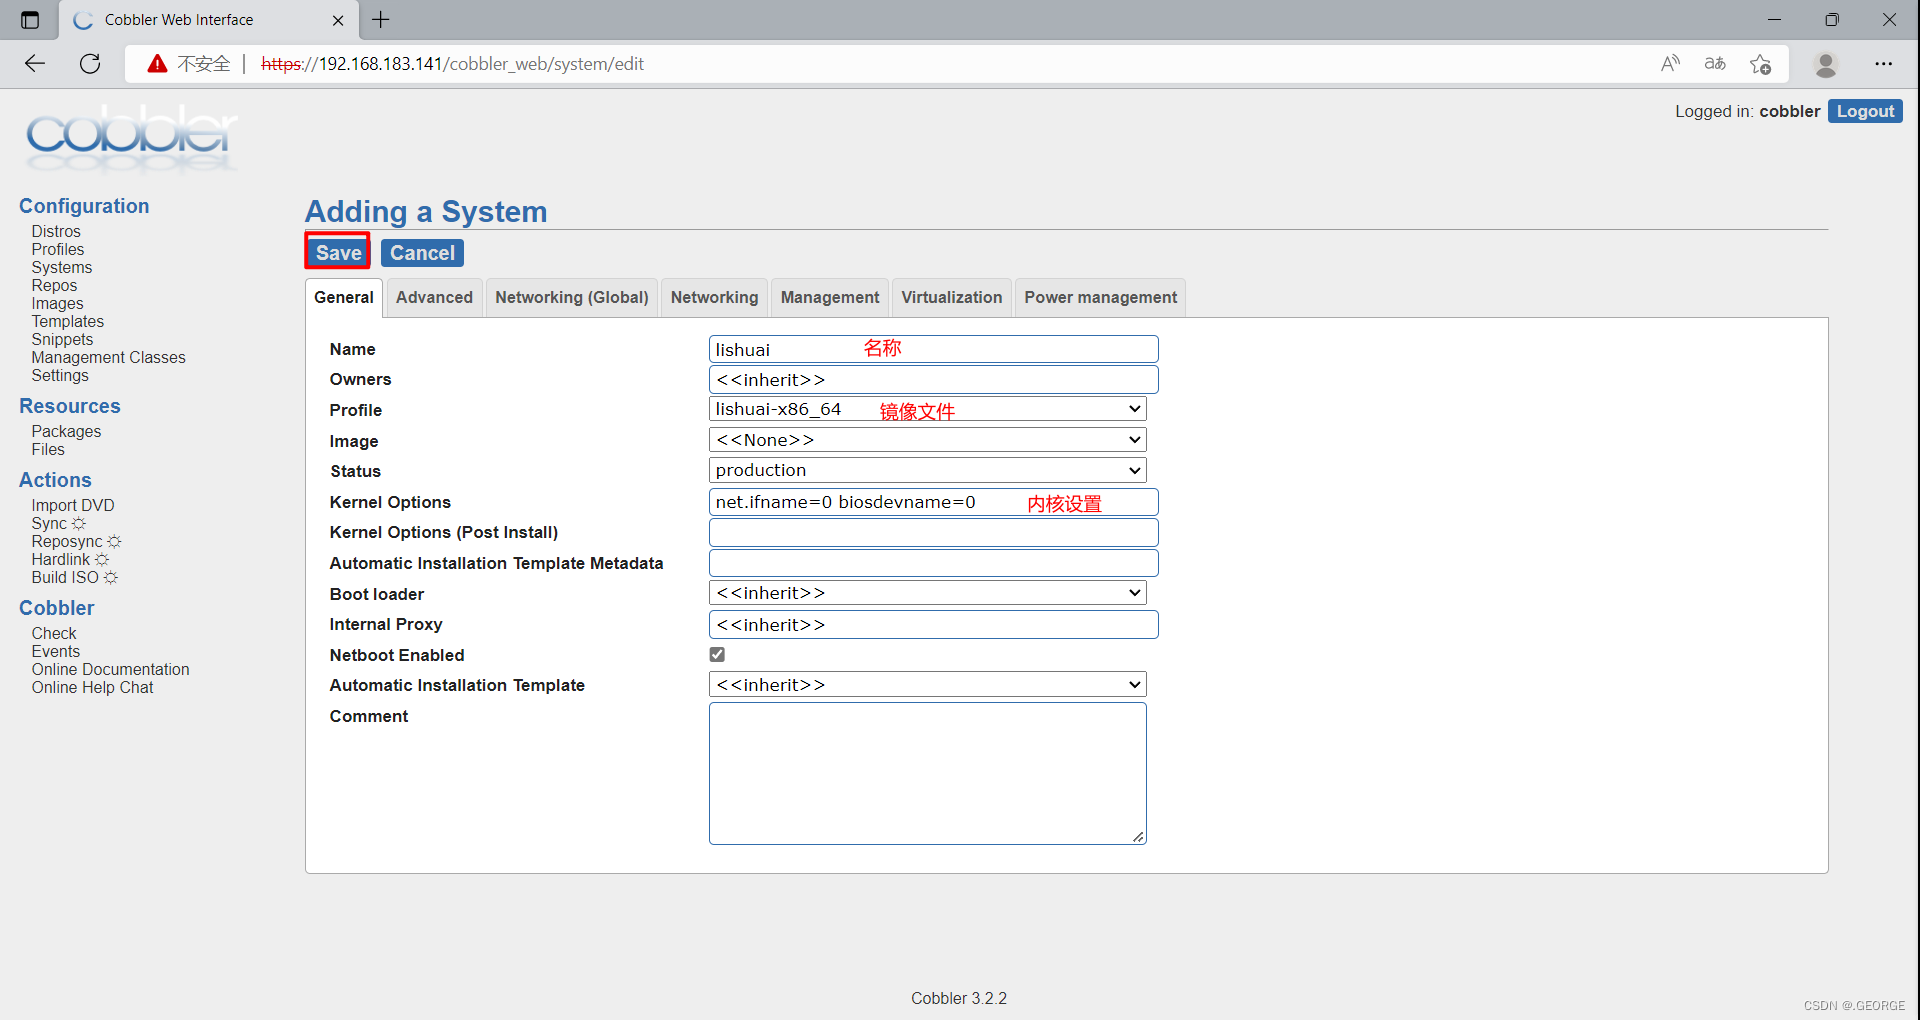Click the Internal Proxy input field
This screenshot has height=1020, width=1920.
934,625
